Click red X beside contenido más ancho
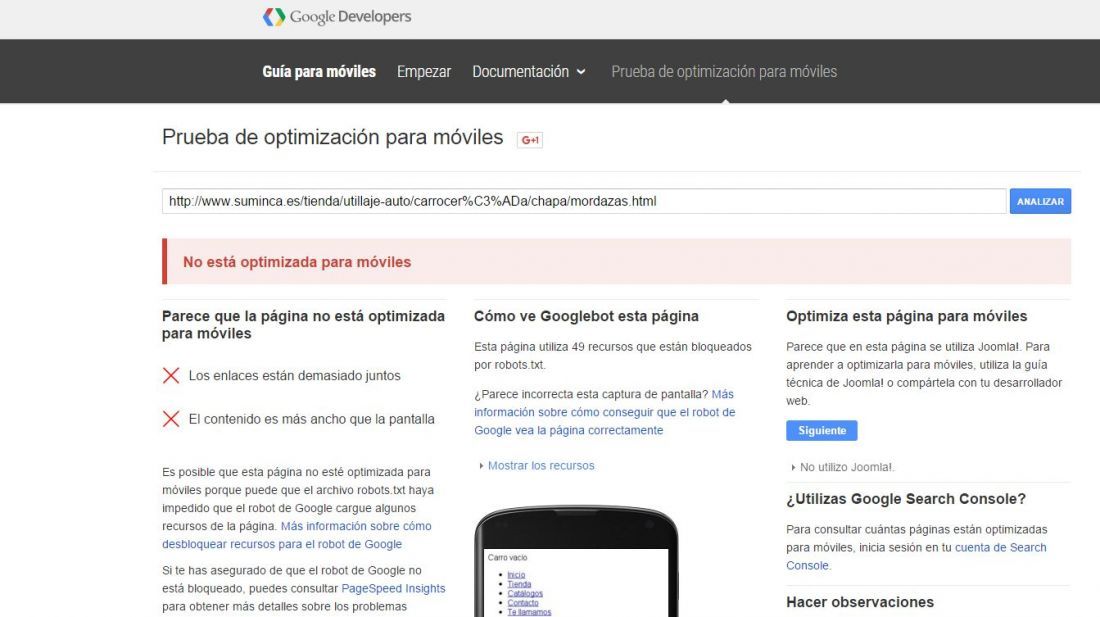Screen dimensions: 1100x617 170,419
